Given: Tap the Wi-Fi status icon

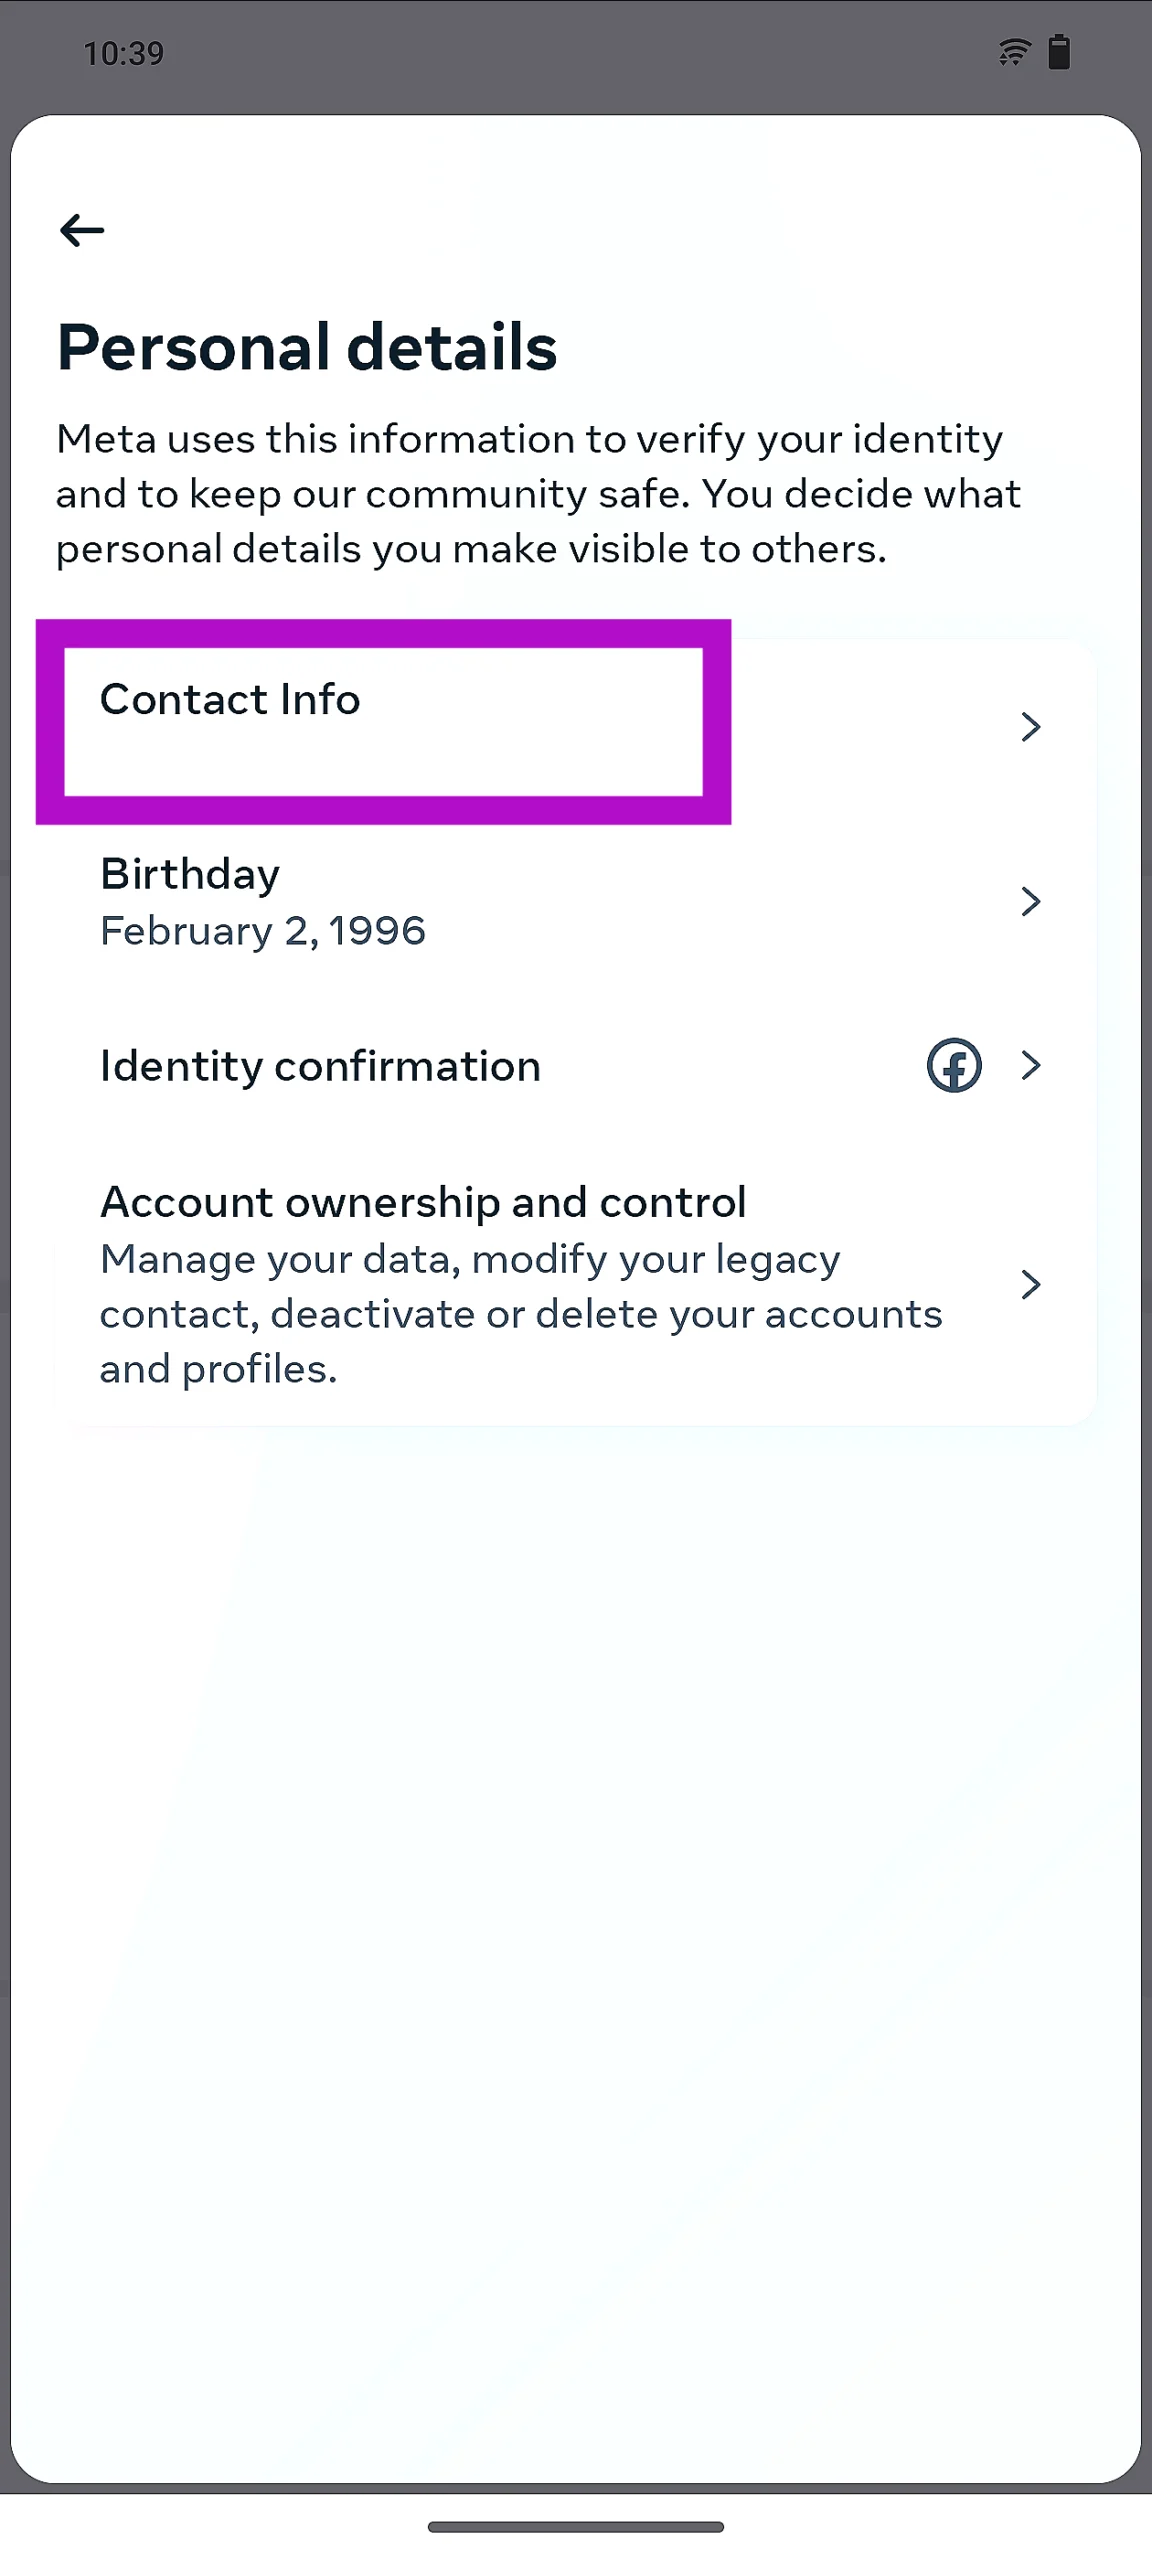Looking at the screenshot, I should (x=1013, y=52).
